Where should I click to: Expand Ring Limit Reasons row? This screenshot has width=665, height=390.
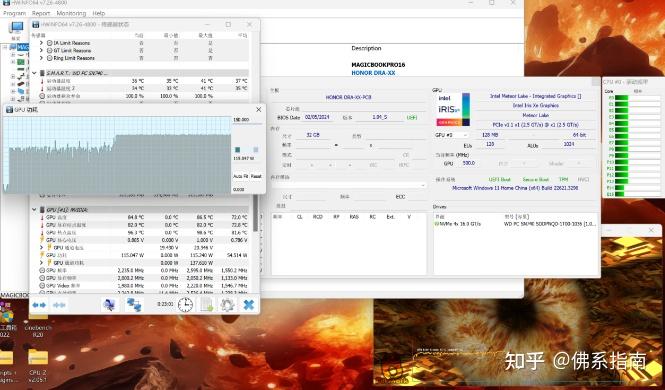pos(41,58)
